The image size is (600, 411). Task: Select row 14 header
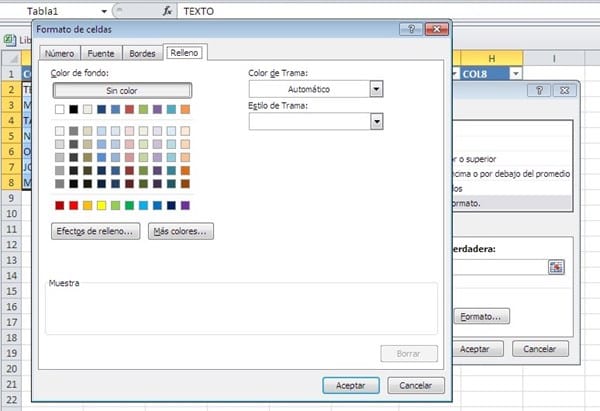(x=11, y=276)
